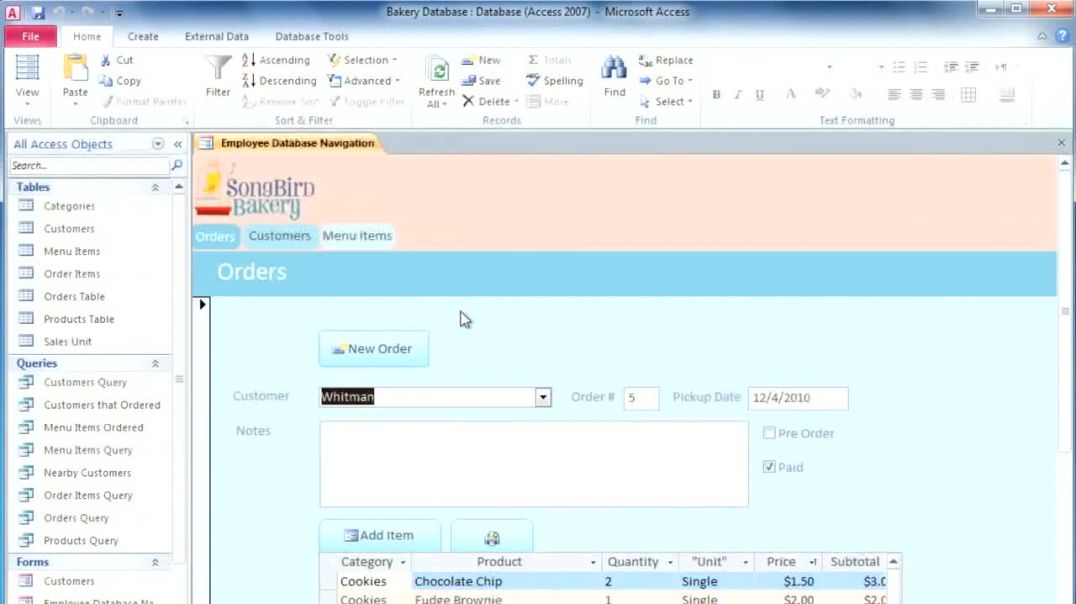This screenshot has height=604, width=1076.
Task: Open the Selection filter dropdown
Action: point(362,60)
